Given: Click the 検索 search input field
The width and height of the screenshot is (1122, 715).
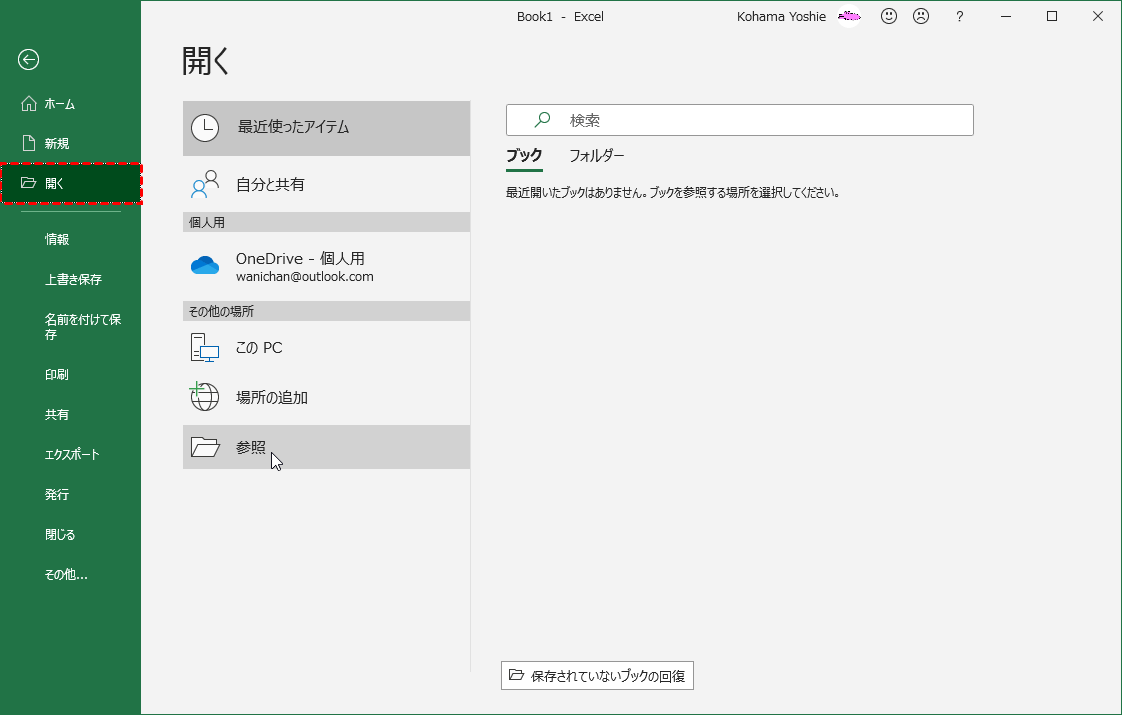Looking at the screenshot, I should (x=760, y=120).
